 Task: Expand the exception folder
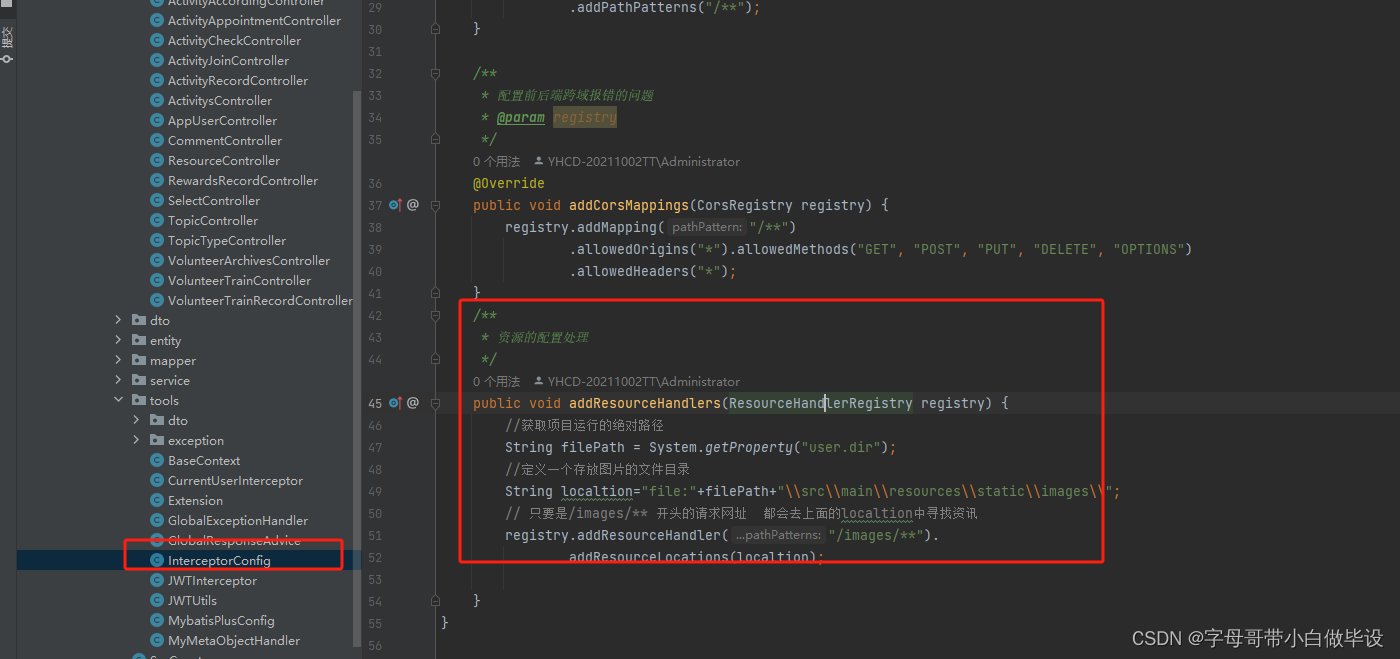point(137,440)
